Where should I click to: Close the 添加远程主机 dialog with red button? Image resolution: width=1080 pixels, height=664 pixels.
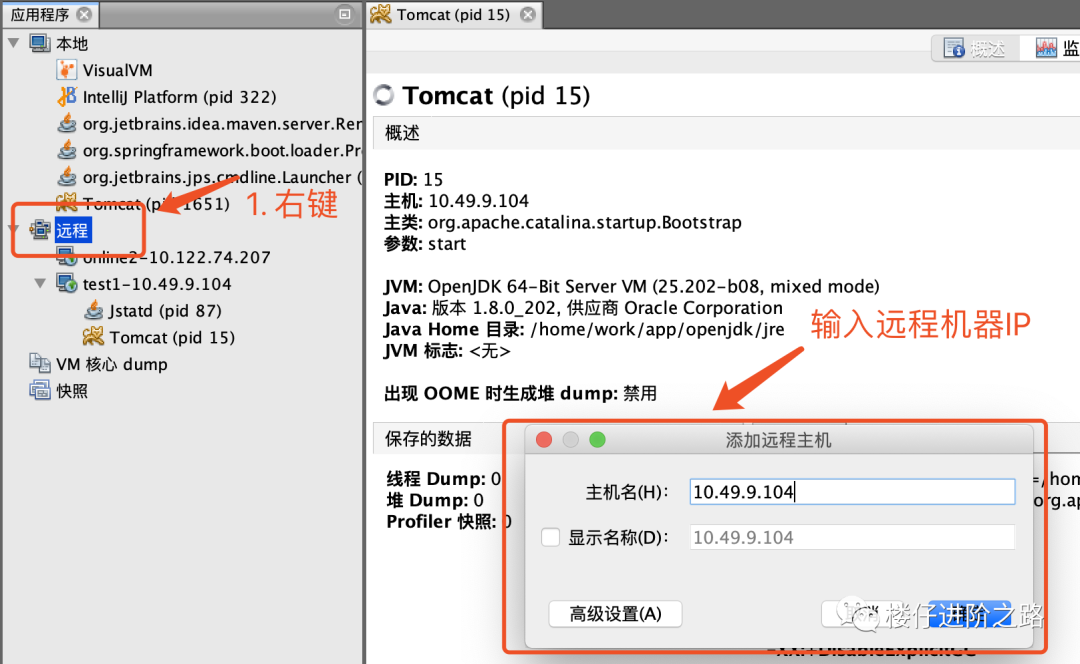tap(543, 439)
